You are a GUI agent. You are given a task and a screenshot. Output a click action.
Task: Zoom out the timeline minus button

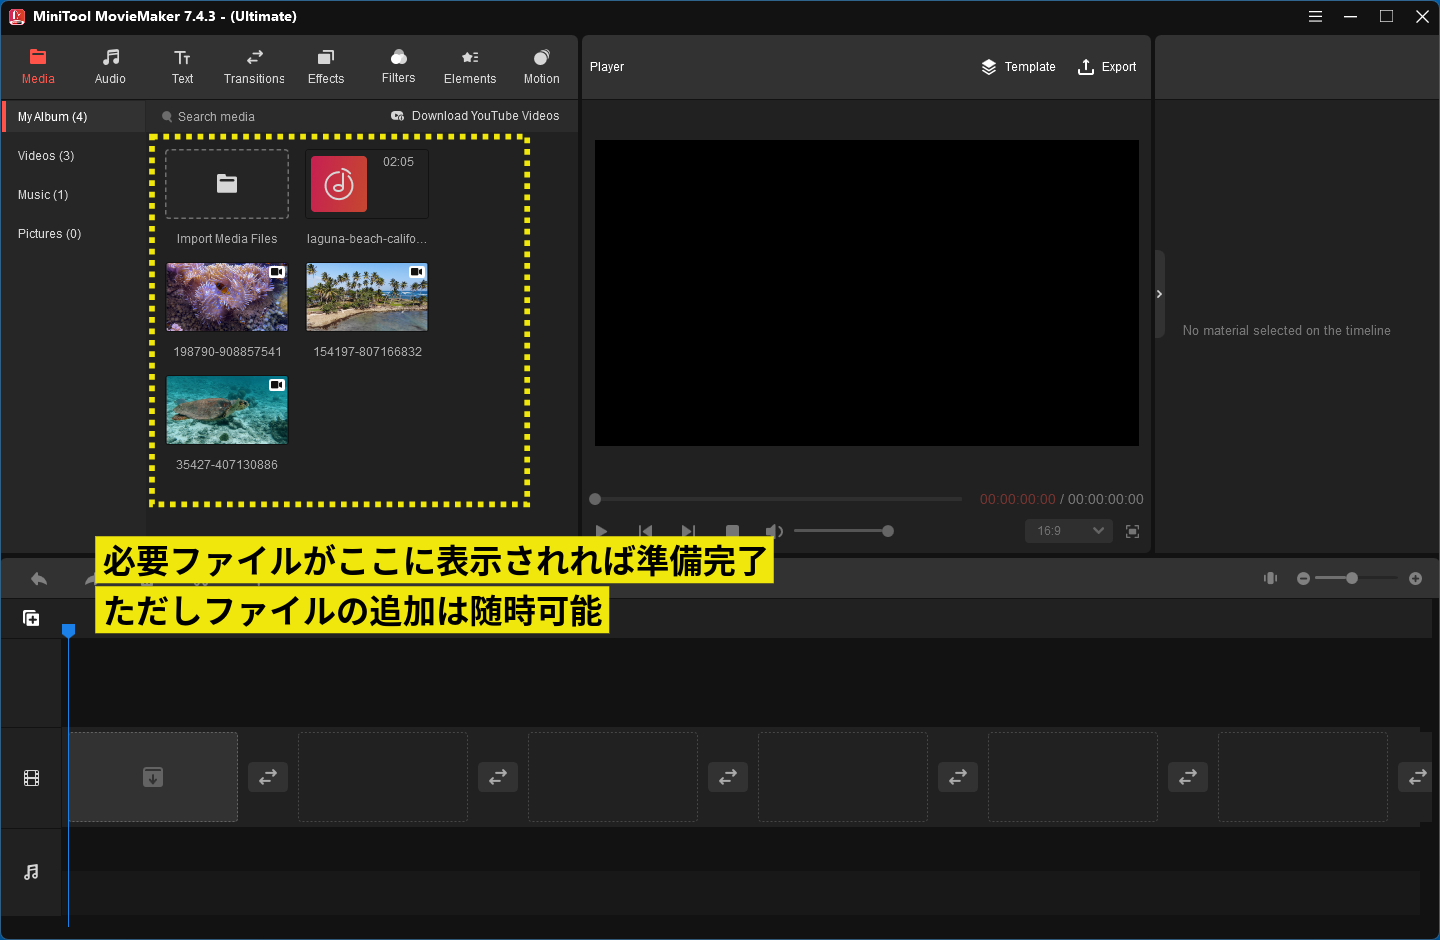pyautogui.click(x=1303, y=578)
